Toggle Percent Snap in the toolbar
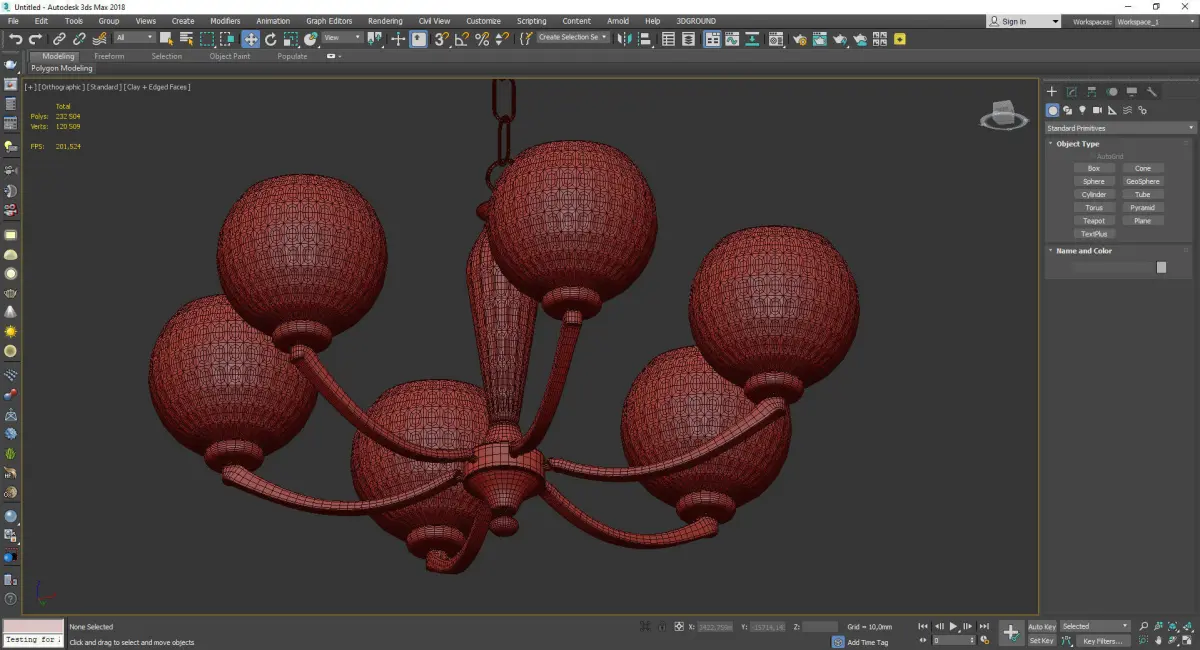 coord(482,39)
